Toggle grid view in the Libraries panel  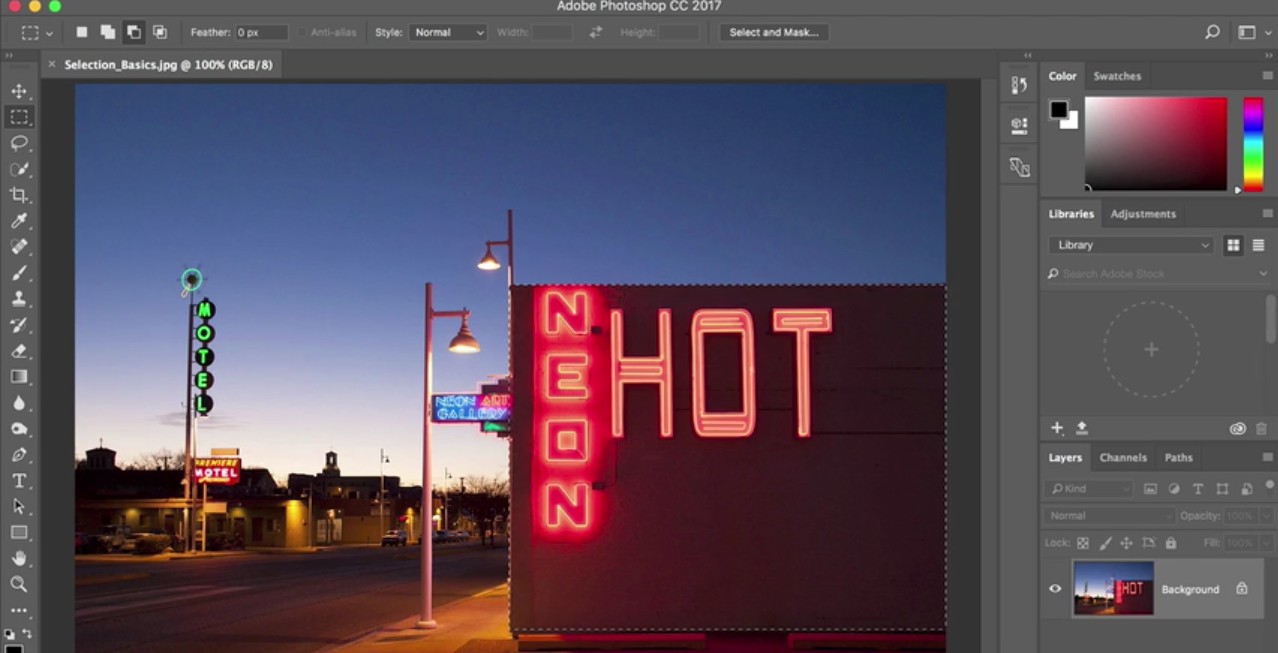pyautogui.click(x=1232, y=244)
